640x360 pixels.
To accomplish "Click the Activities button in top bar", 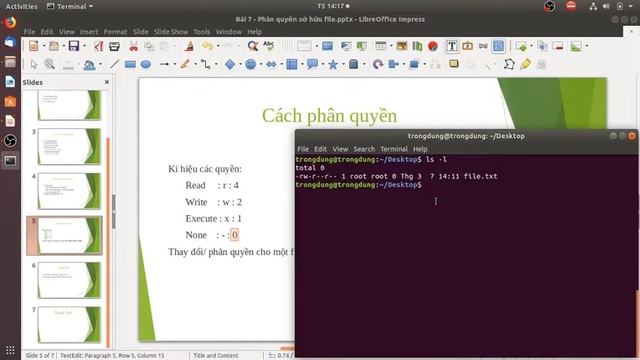I will (21, 6).
